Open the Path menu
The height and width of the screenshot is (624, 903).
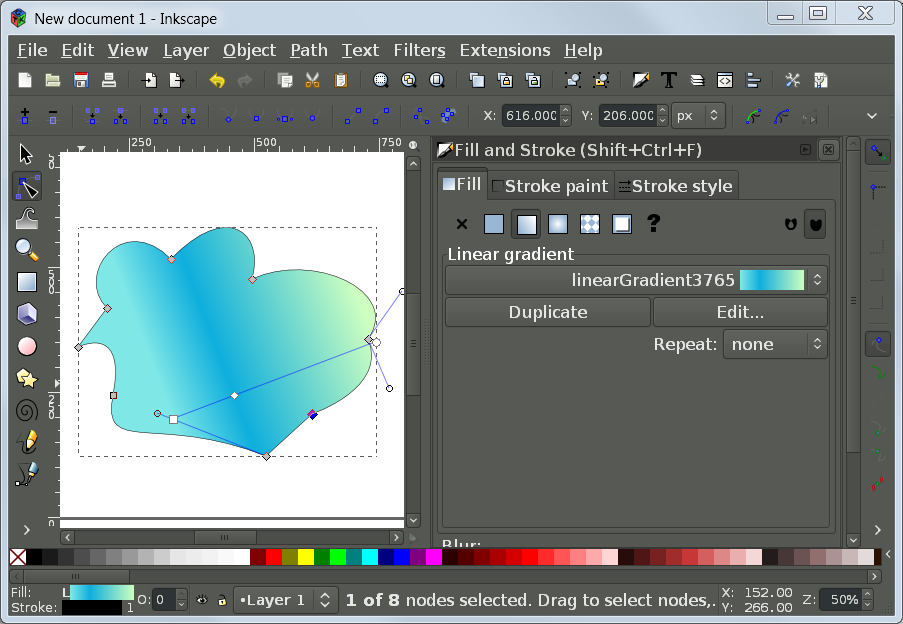[308, 50]
